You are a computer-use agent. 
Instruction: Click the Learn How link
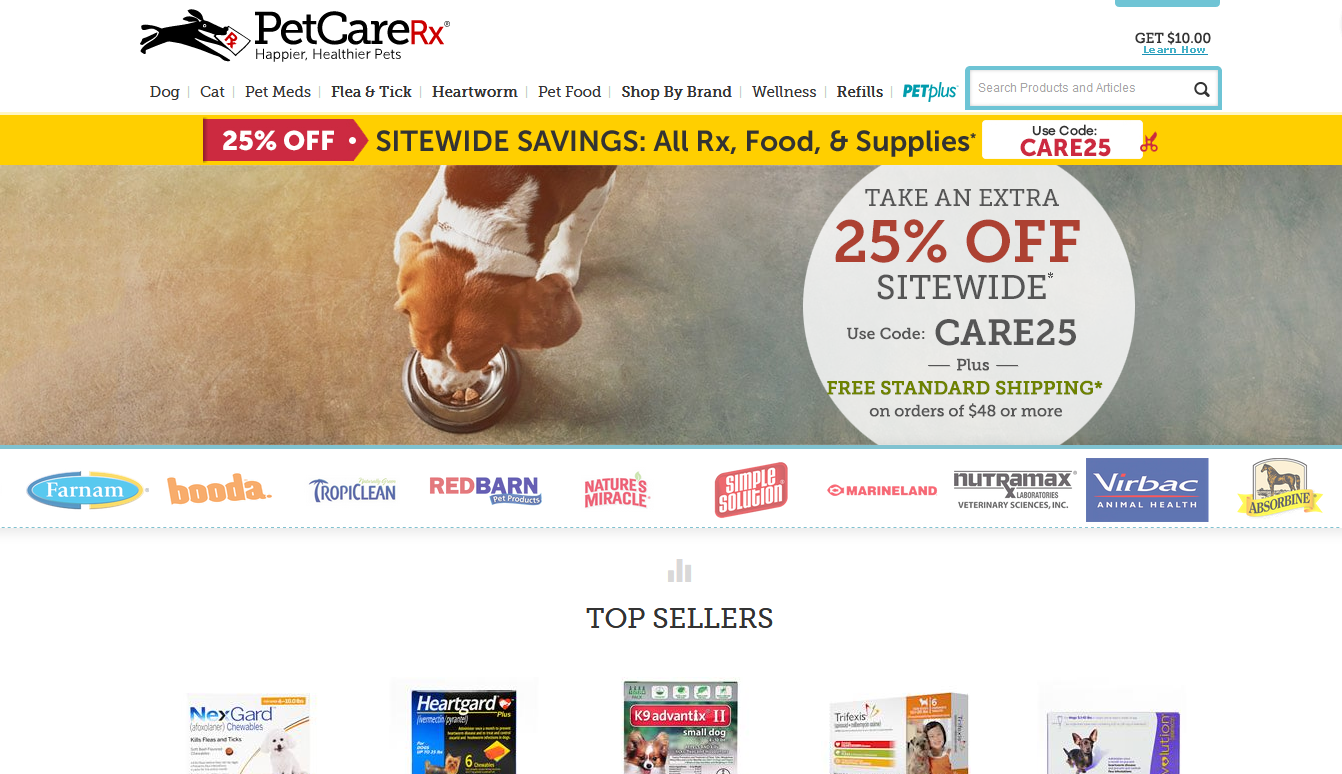1174,50
